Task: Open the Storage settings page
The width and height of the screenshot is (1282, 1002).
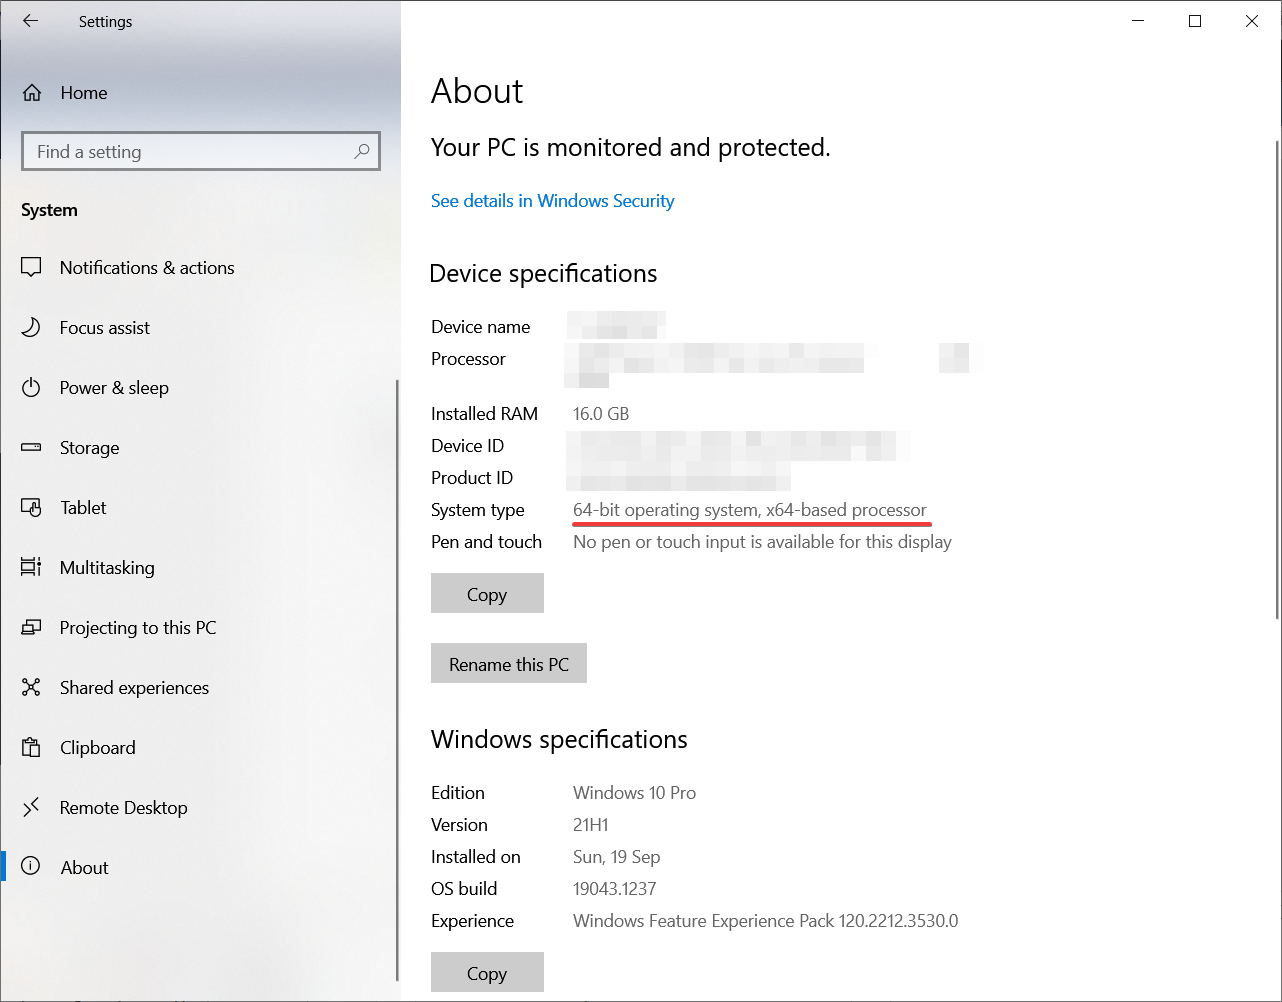Action: pyautogui.click(x=89, y=448)
